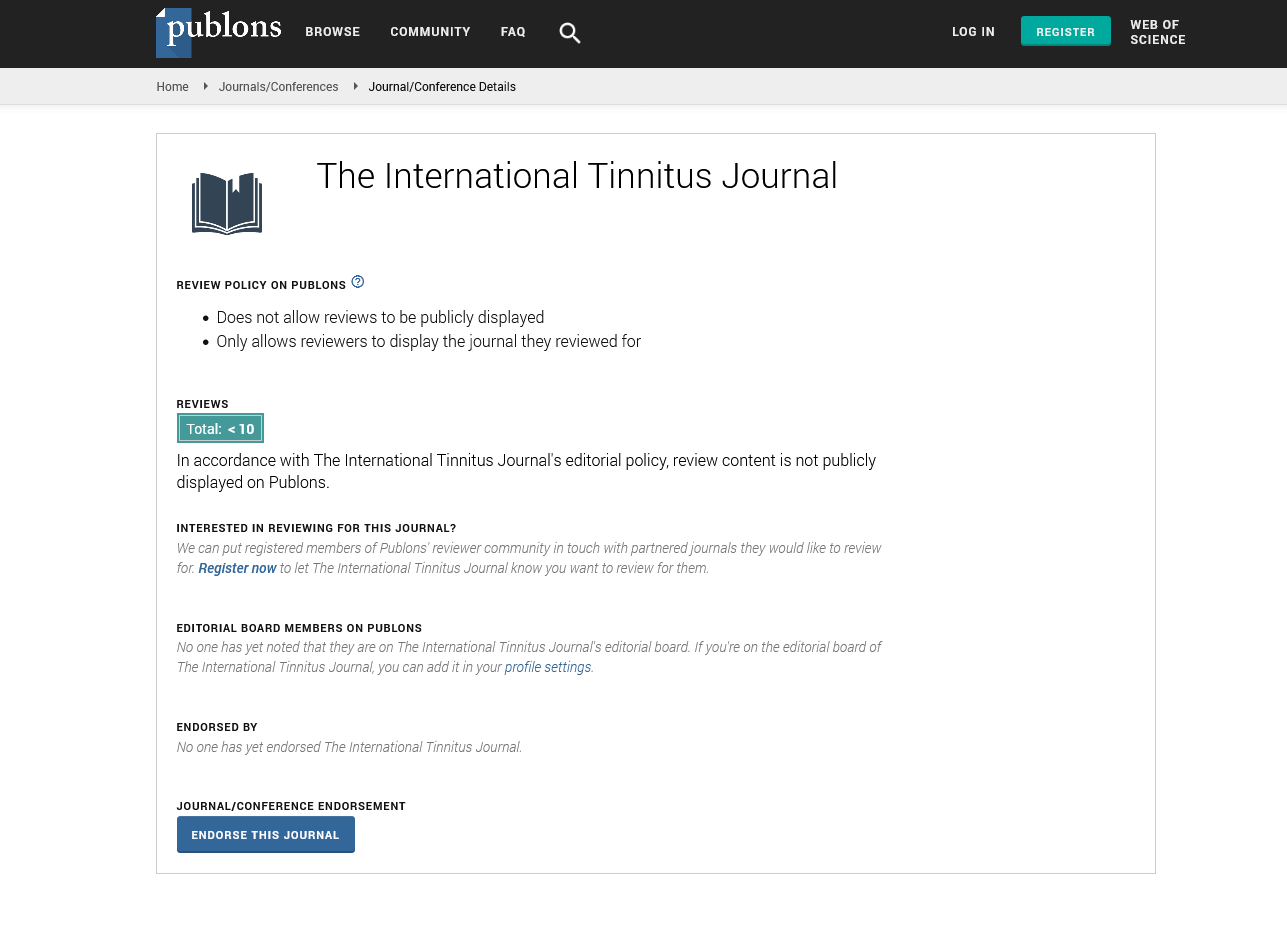
Task: Click The International Tinnitus Journal heading
Action: [576, 176]
